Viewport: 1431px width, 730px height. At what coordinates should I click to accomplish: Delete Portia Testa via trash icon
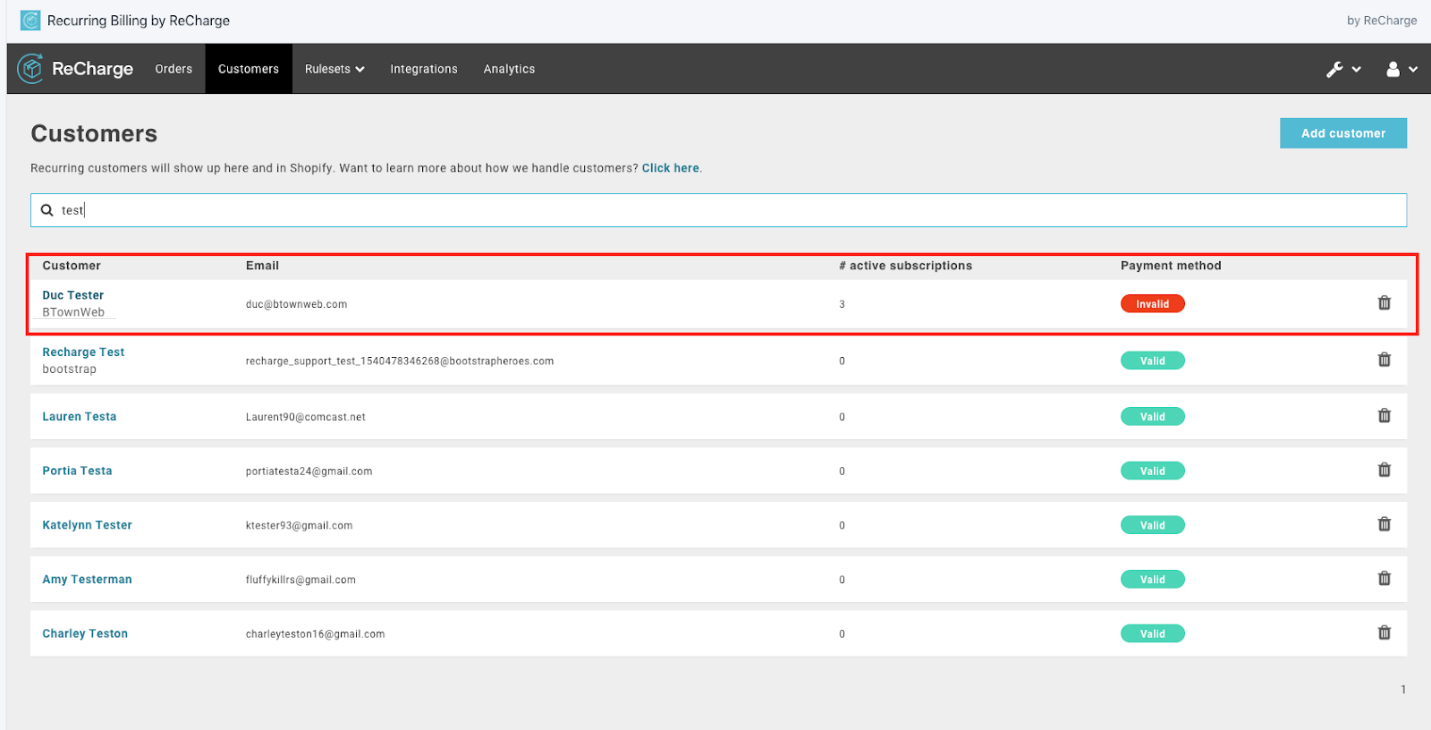[x=1384, y=469]
